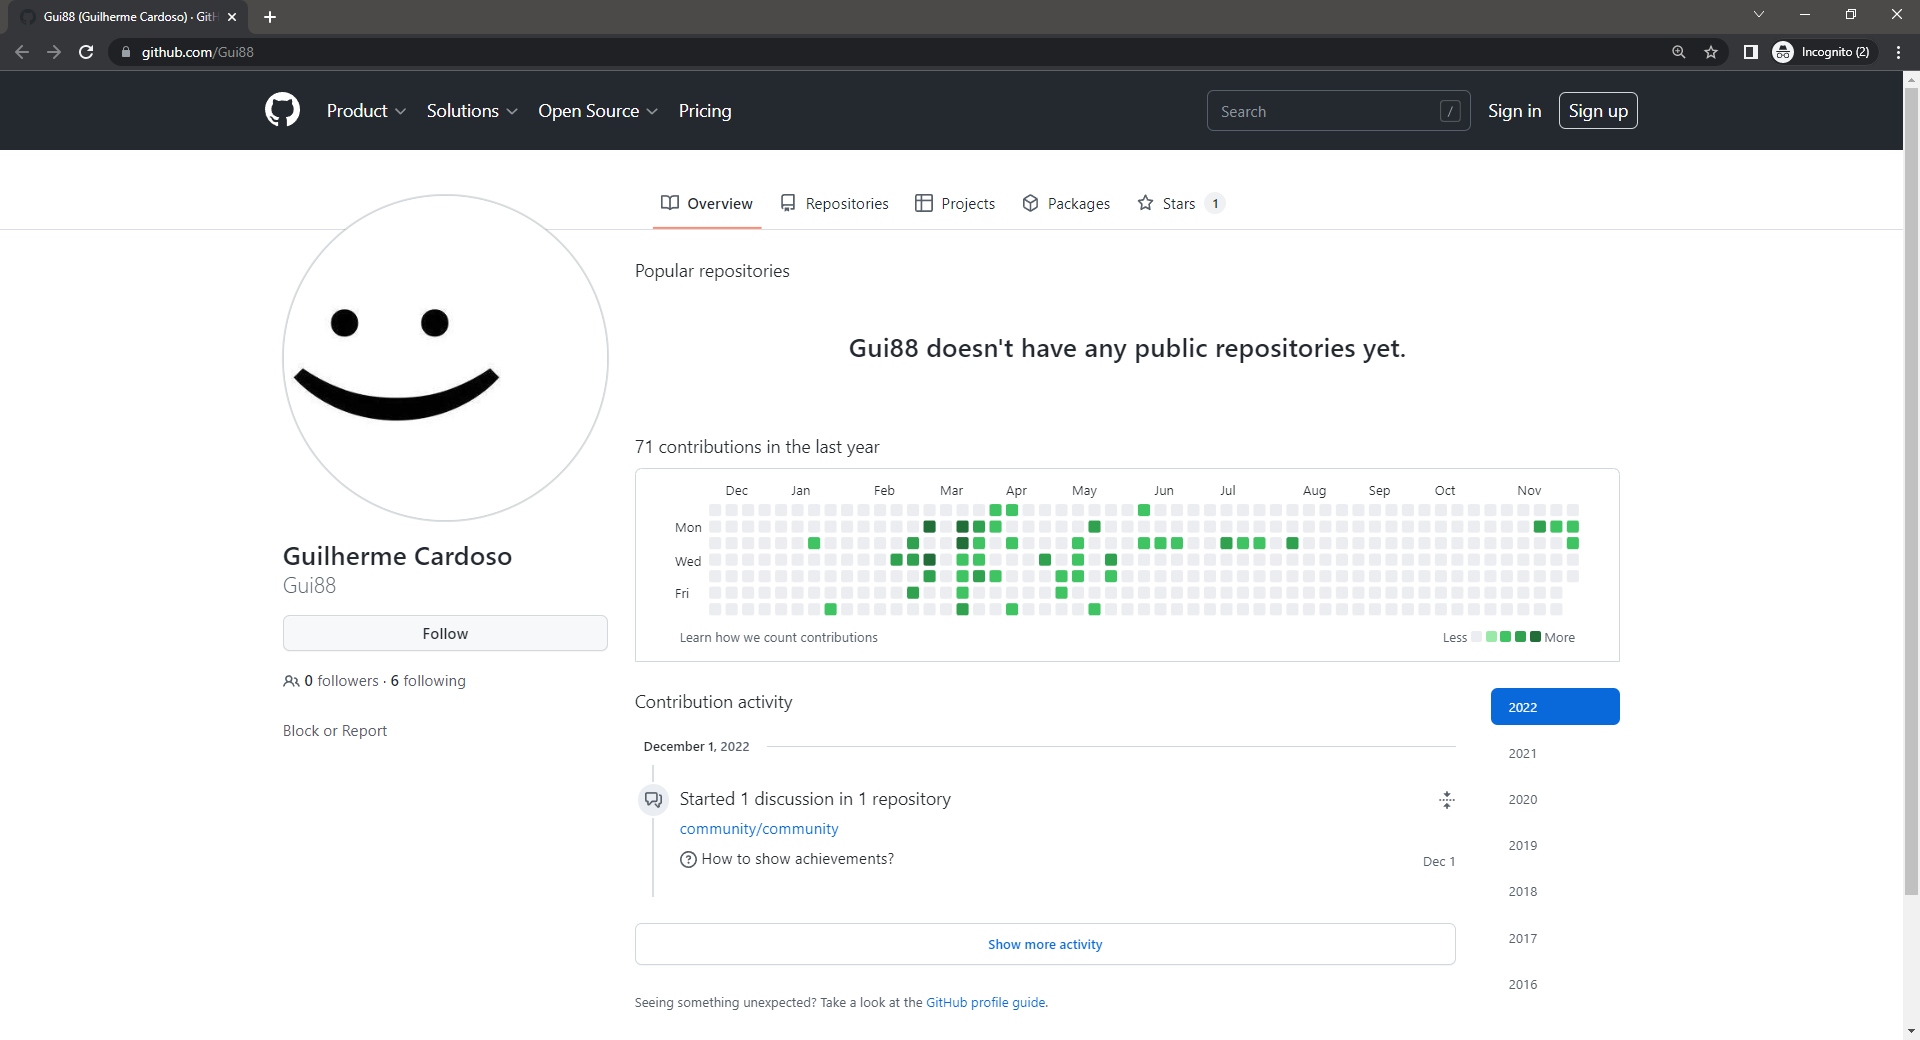The image size is (1920, 1040).
Task: Click the gray no-contribution legend square
Action: (x=1476, y=637)
